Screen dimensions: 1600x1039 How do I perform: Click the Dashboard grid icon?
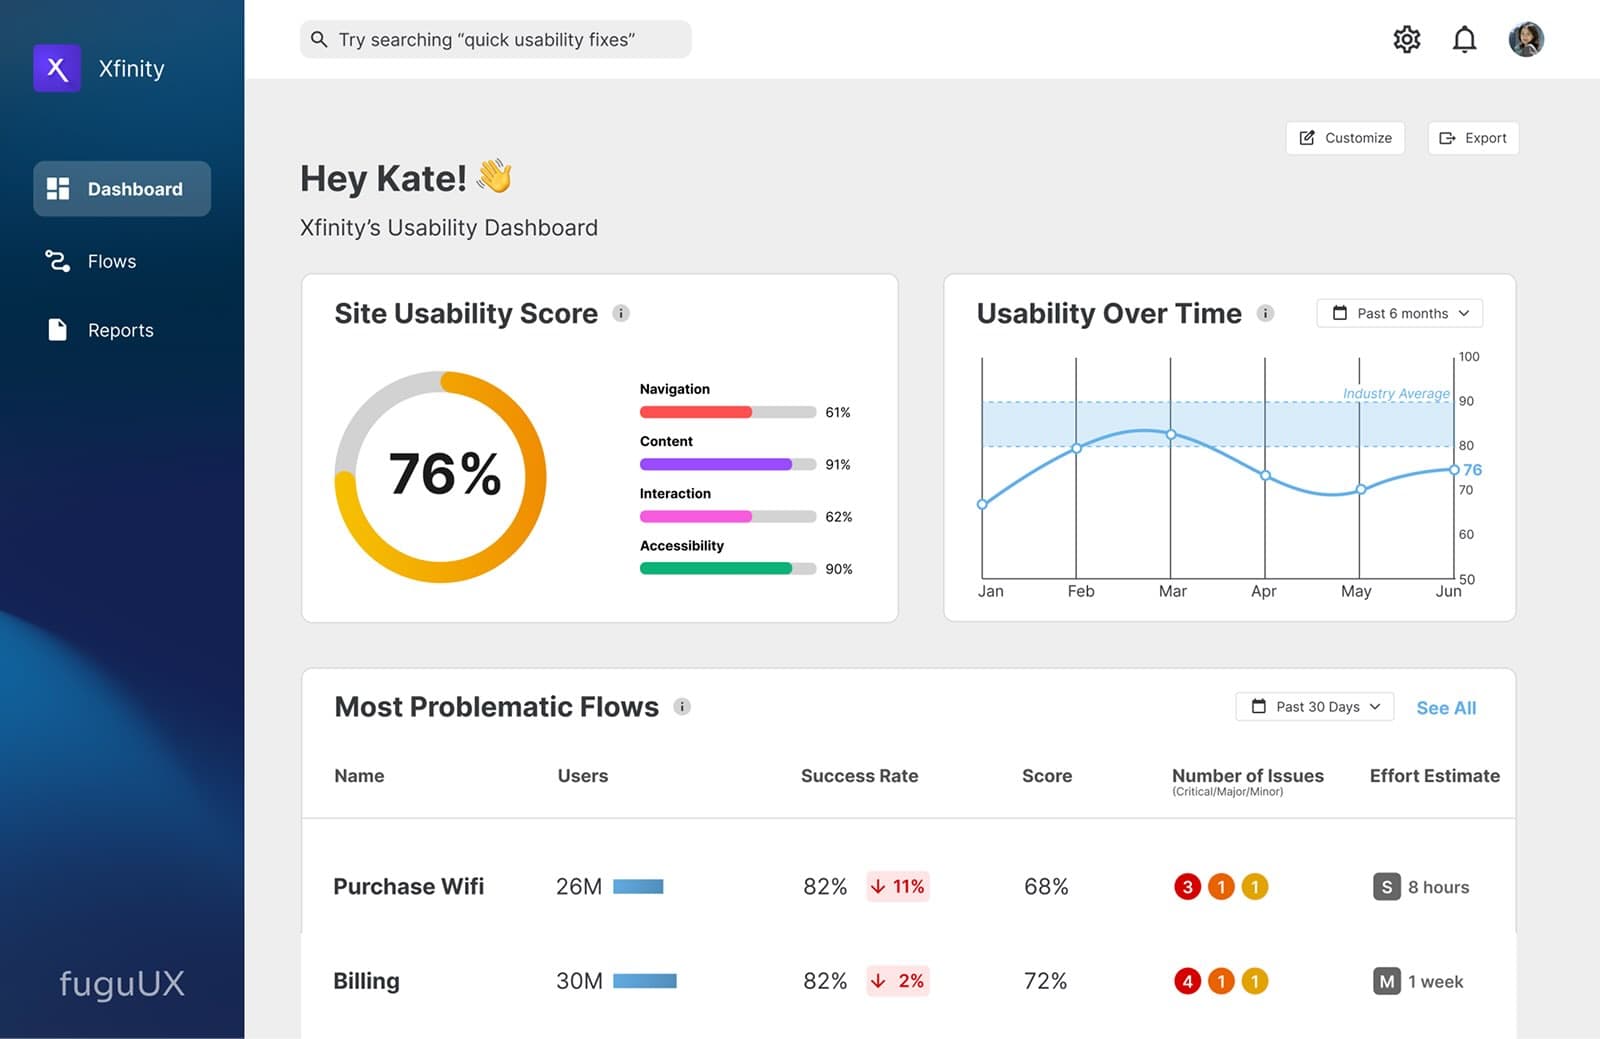(x=58, y=188)
